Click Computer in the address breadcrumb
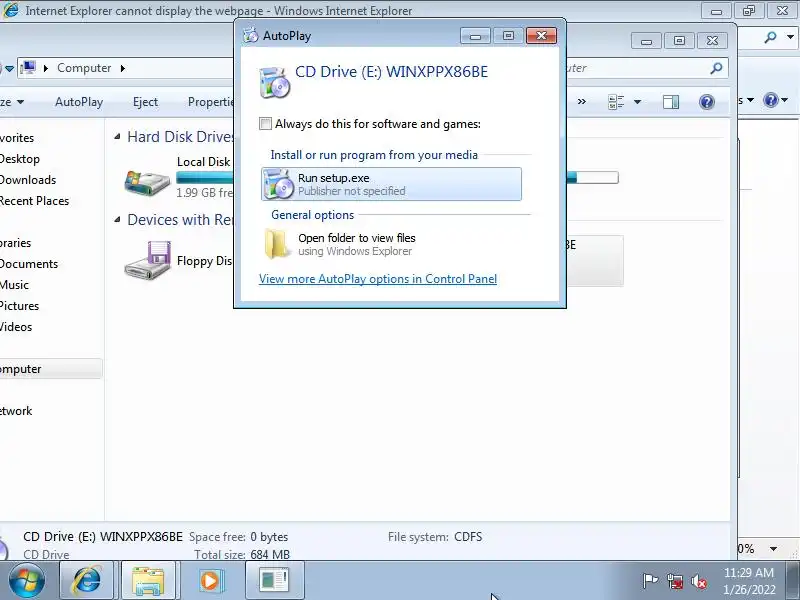The height and width of the screenshot is (600, 800). [84, 68]
